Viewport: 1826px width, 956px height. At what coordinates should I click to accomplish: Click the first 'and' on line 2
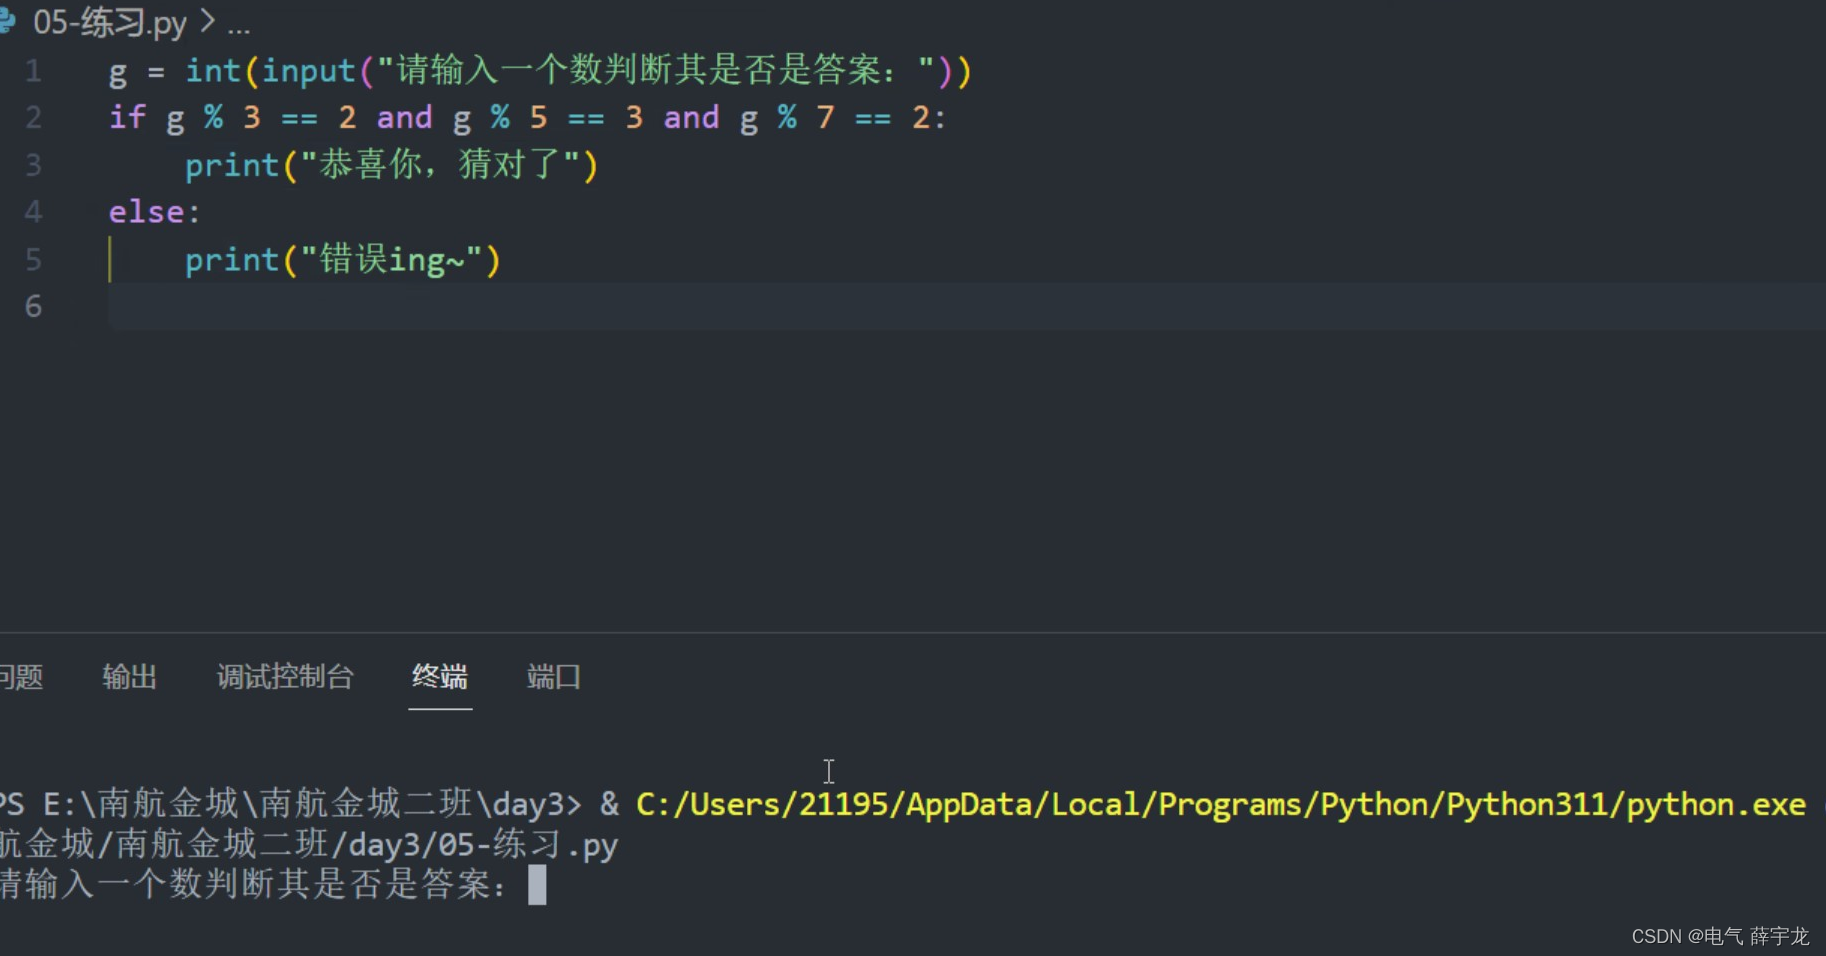coord(404,118)
